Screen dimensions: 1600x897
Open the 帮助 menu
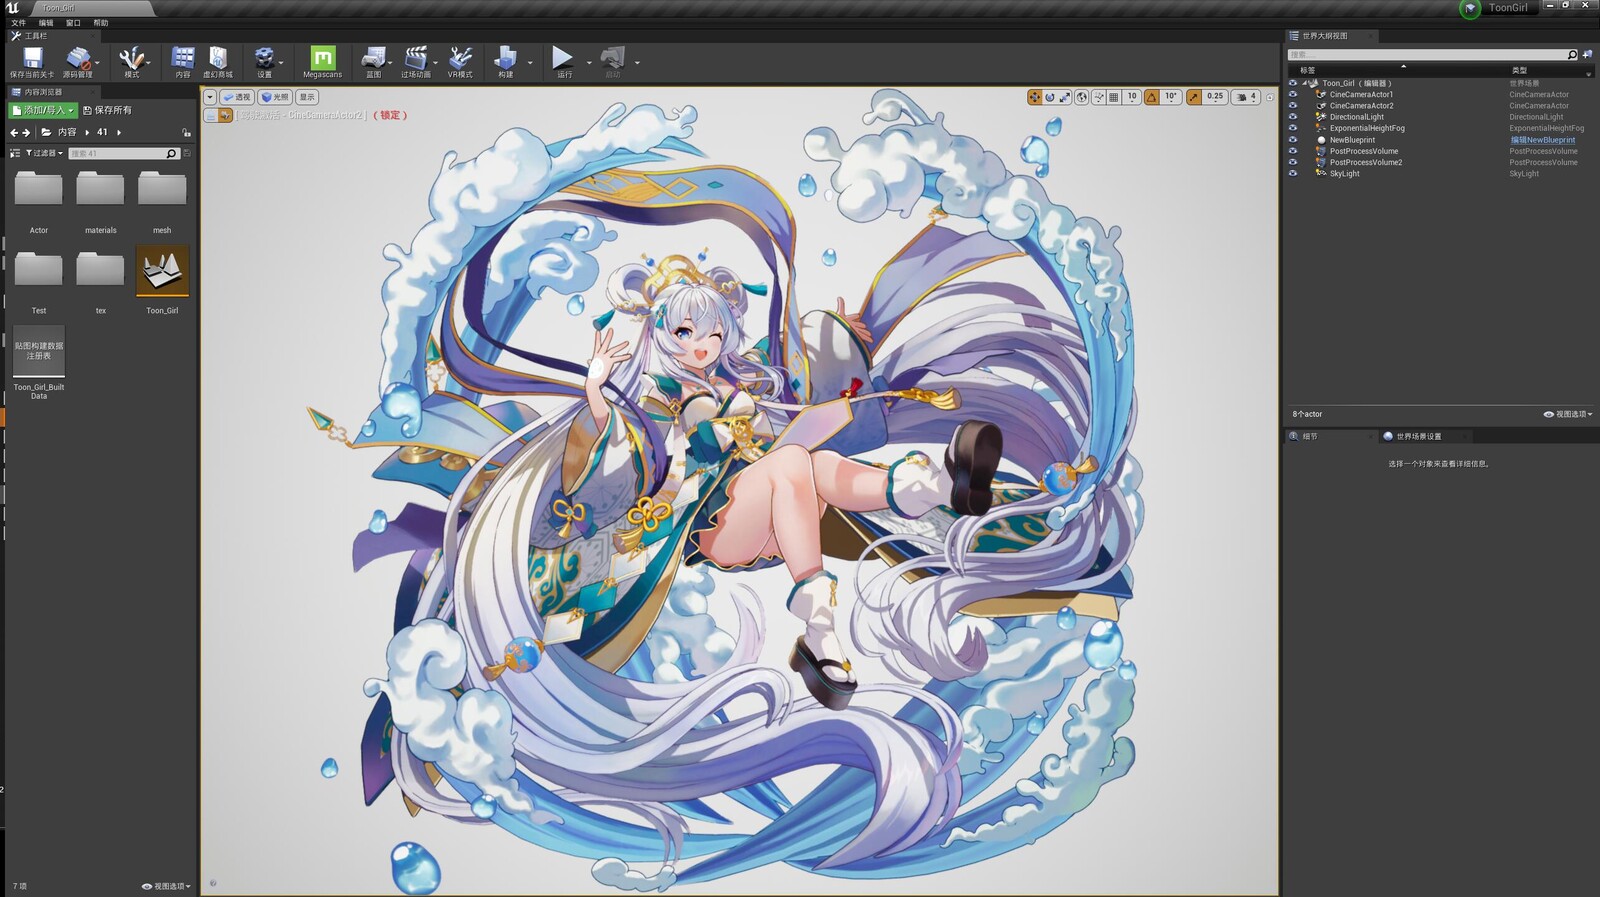point(101,22)
